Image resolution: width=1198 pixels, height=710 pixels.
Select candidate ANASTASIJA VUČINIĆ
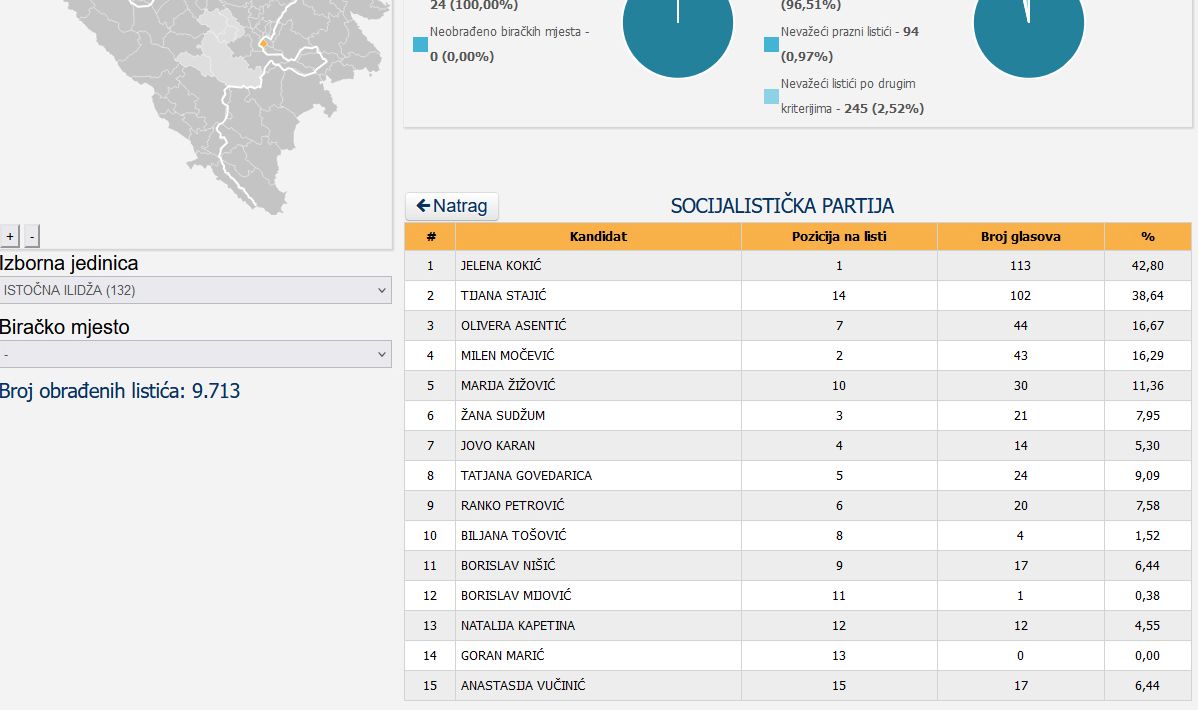tap(523, 686)
